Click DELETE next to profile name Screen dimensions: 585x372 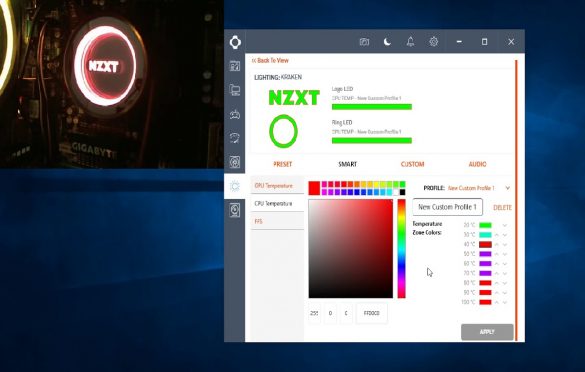[x=502, y=207]
